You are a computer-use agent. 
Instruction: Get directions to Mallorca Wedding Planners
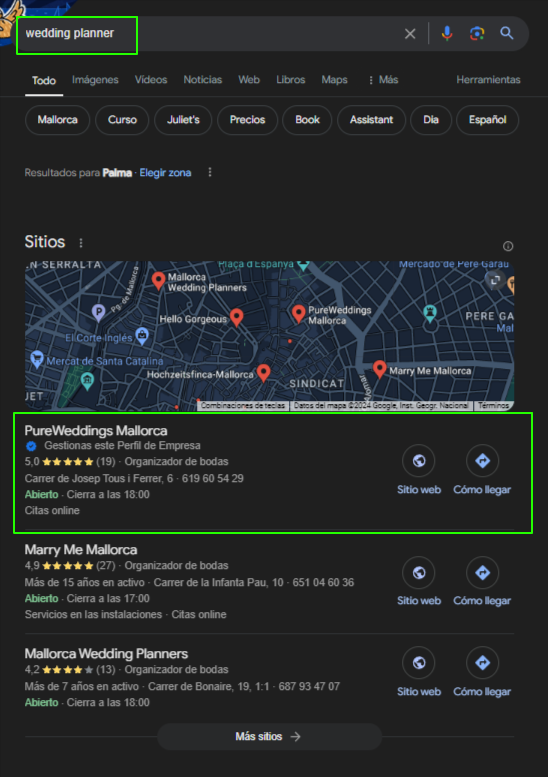[x=482, y=672]
